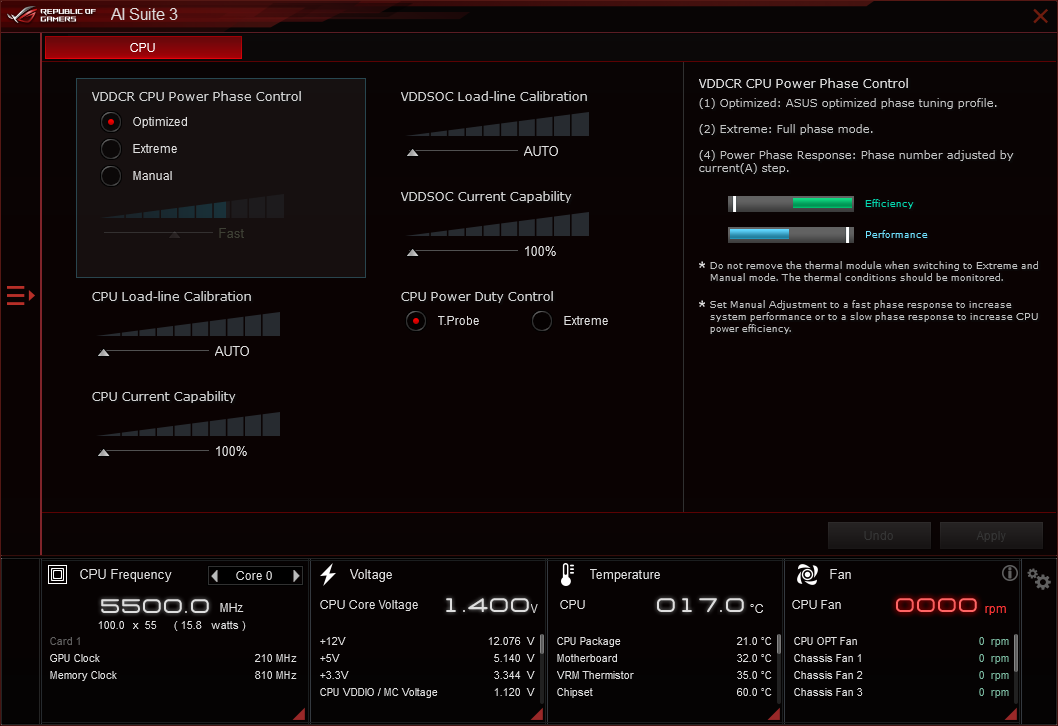Go back to the previous core selection
Image resolution: width=1058 pixels, height=726 pixels.
(x=216, y=575)
